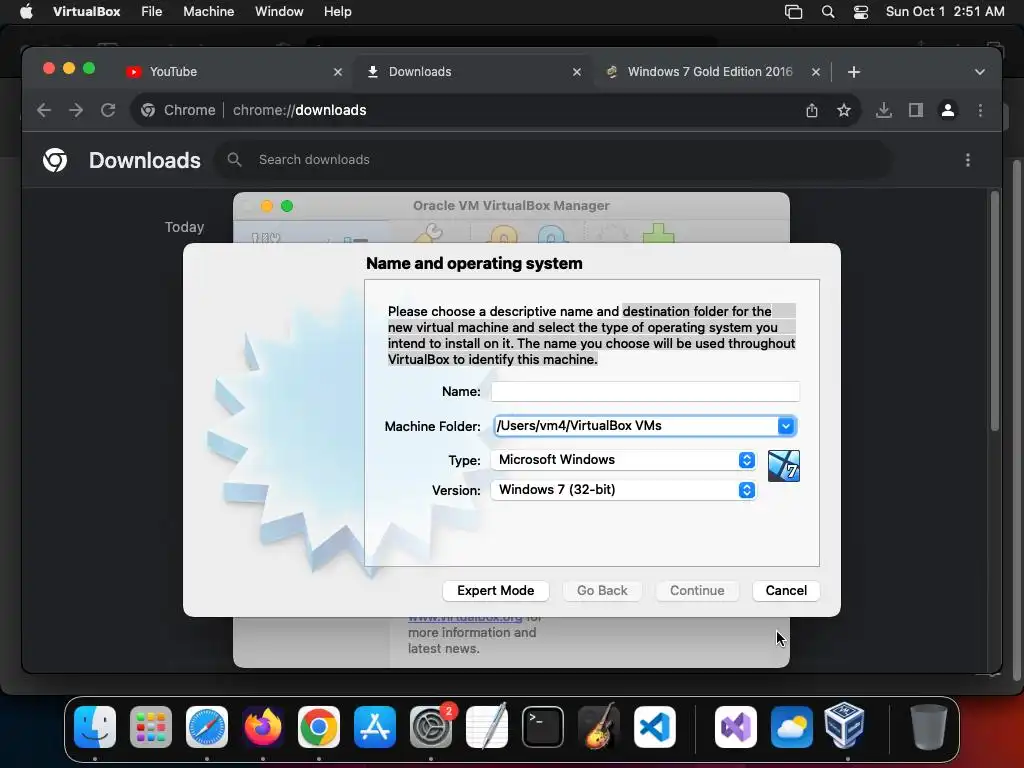This screenshot has height=768, width=1024.
Task: Open Terminal from the Dock
Action: coord(543,727)
